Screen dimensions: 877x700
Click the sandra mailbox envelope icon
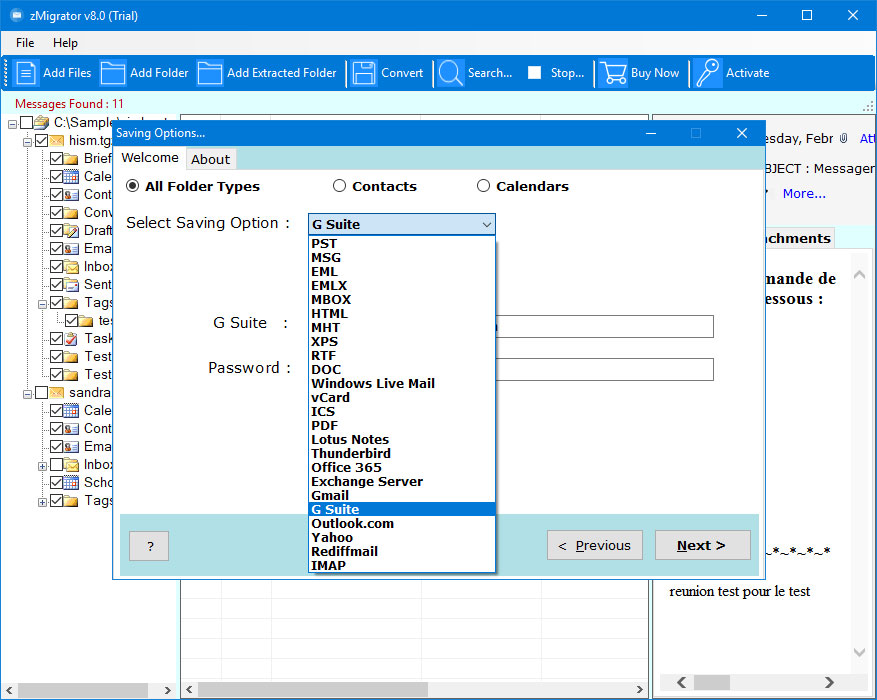point(56,392)
